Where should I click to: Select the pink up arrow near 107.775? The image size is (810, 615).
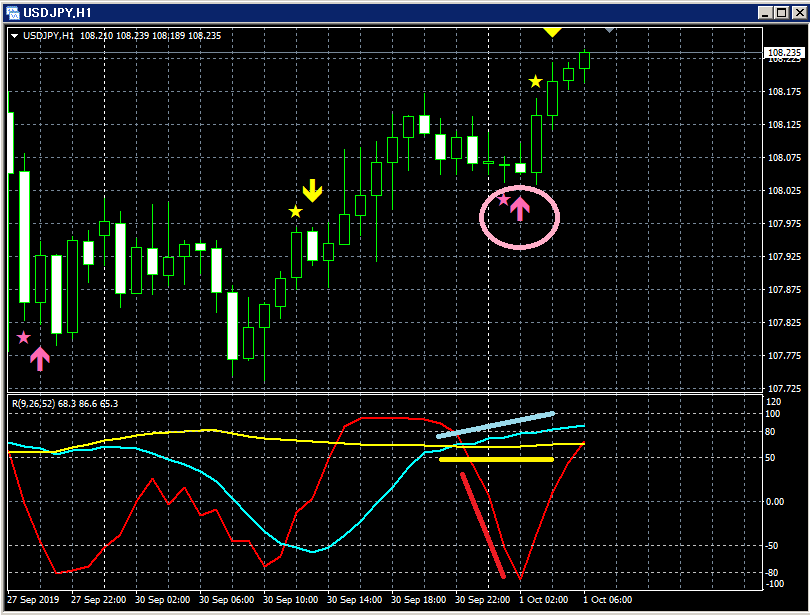point(40,359)
